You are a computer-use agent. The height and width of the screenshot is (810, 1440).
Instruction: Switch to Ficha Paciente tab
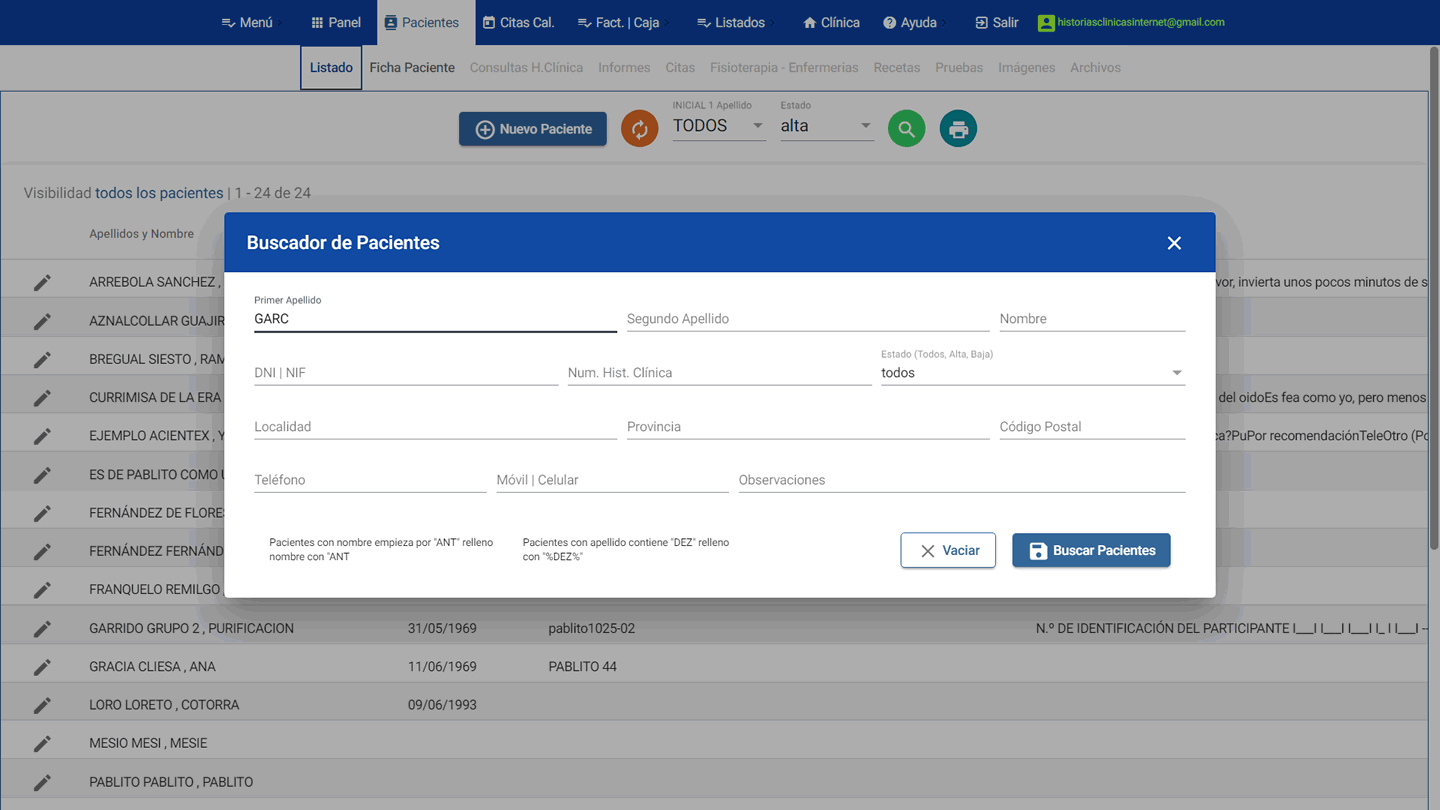click(412, 68)
